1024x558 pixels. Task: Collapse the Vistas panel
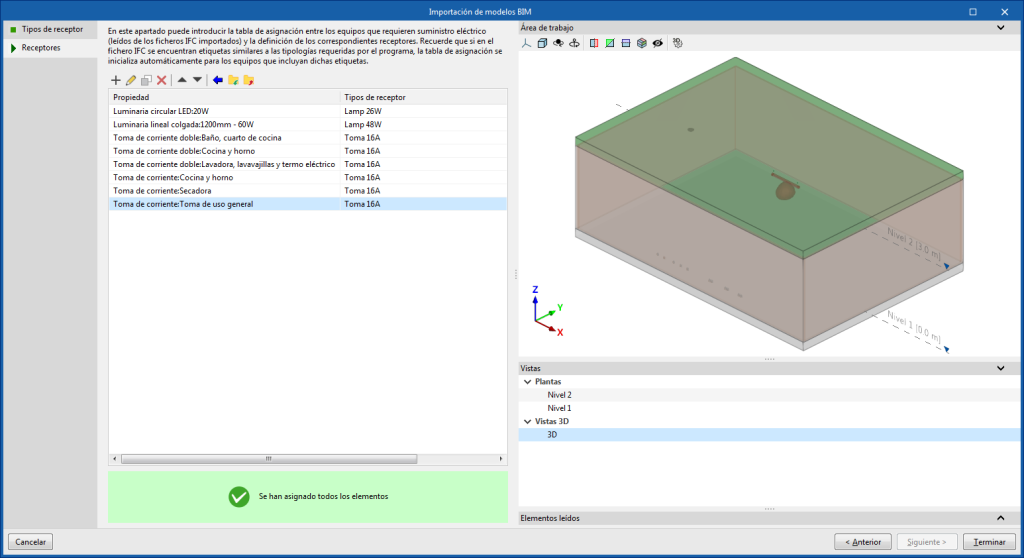point(1000,369)
